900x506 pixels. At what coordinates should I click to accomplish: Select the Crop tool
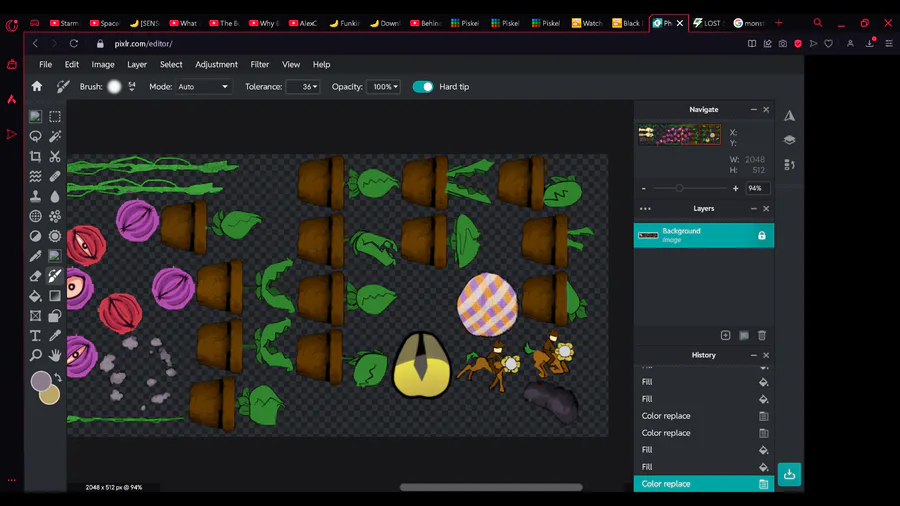click(35, 156)
